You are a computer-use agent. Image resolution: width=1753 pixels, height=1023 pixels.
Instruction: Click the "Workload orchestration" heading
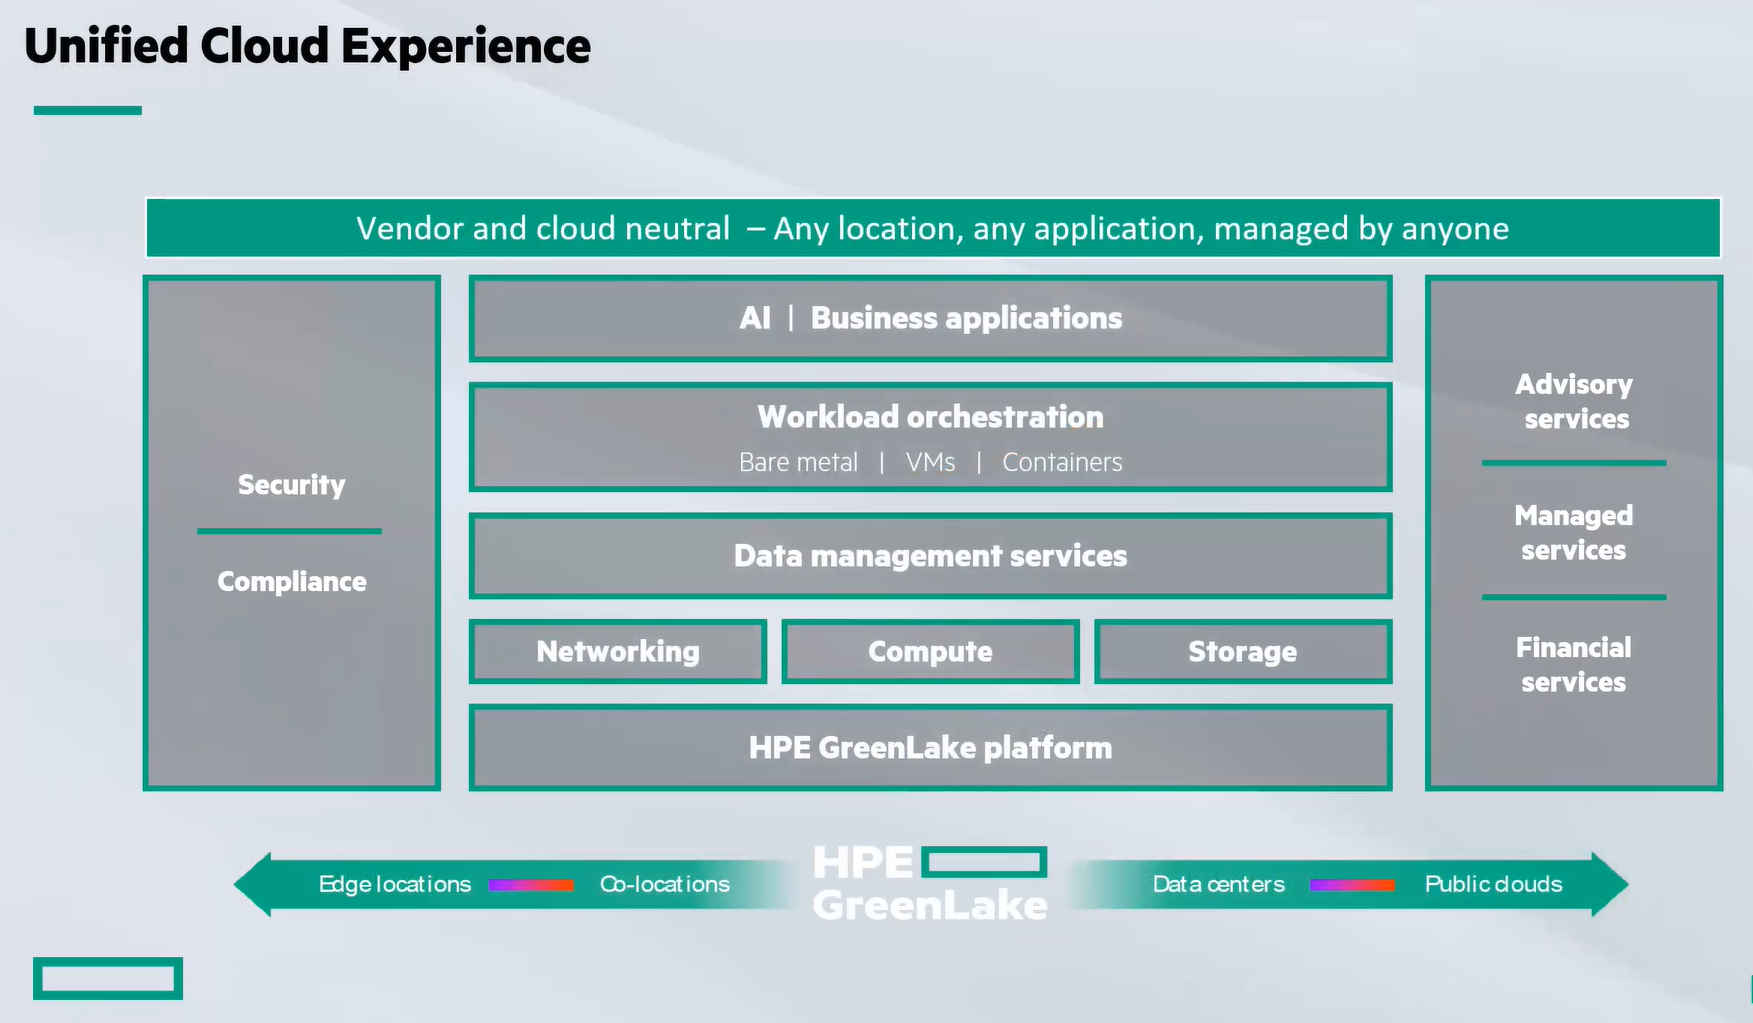930,416
